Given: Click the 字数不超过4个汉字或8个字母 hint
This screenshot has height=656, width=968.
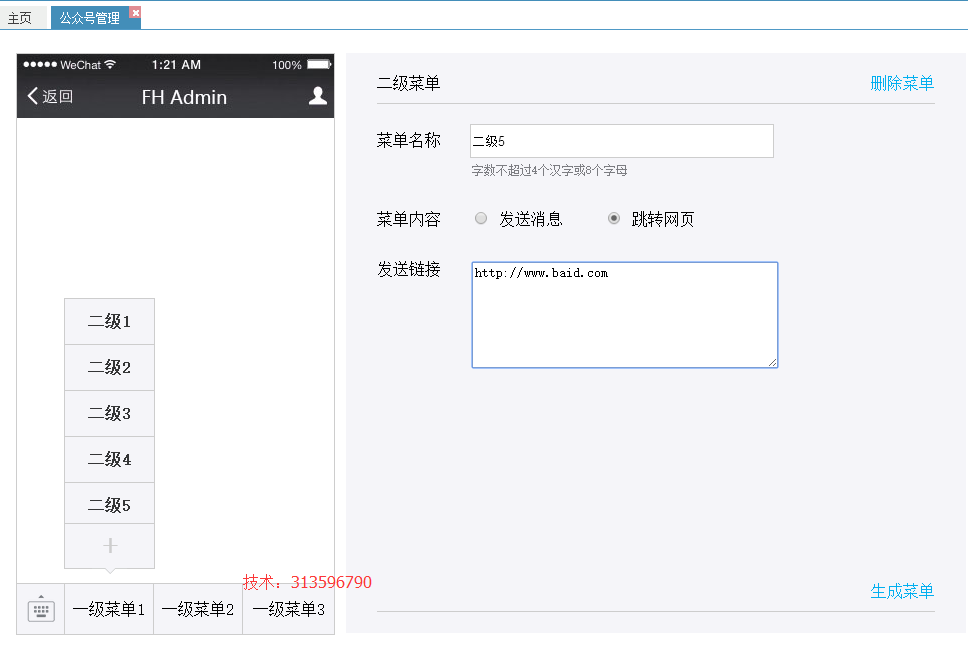Looking at the screenshot, I should (x=549, y=170).
